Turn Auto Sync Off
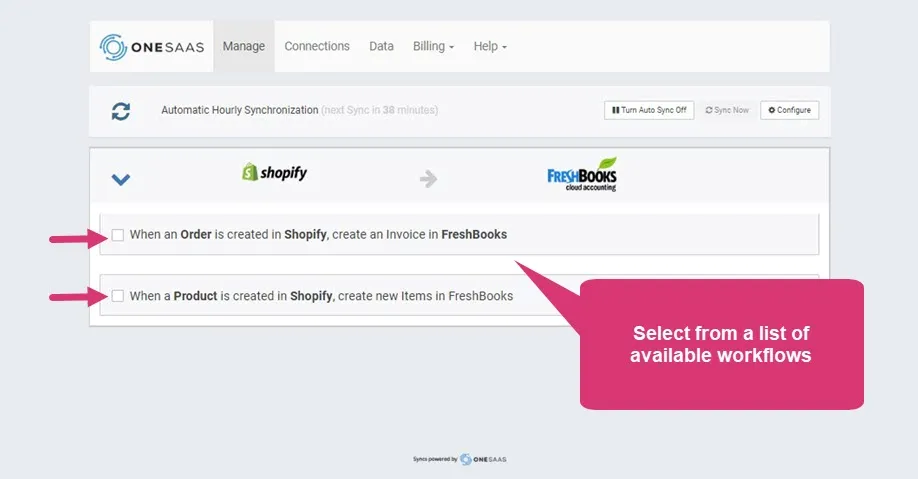The image size is (918, 479). tap(649, 110)
